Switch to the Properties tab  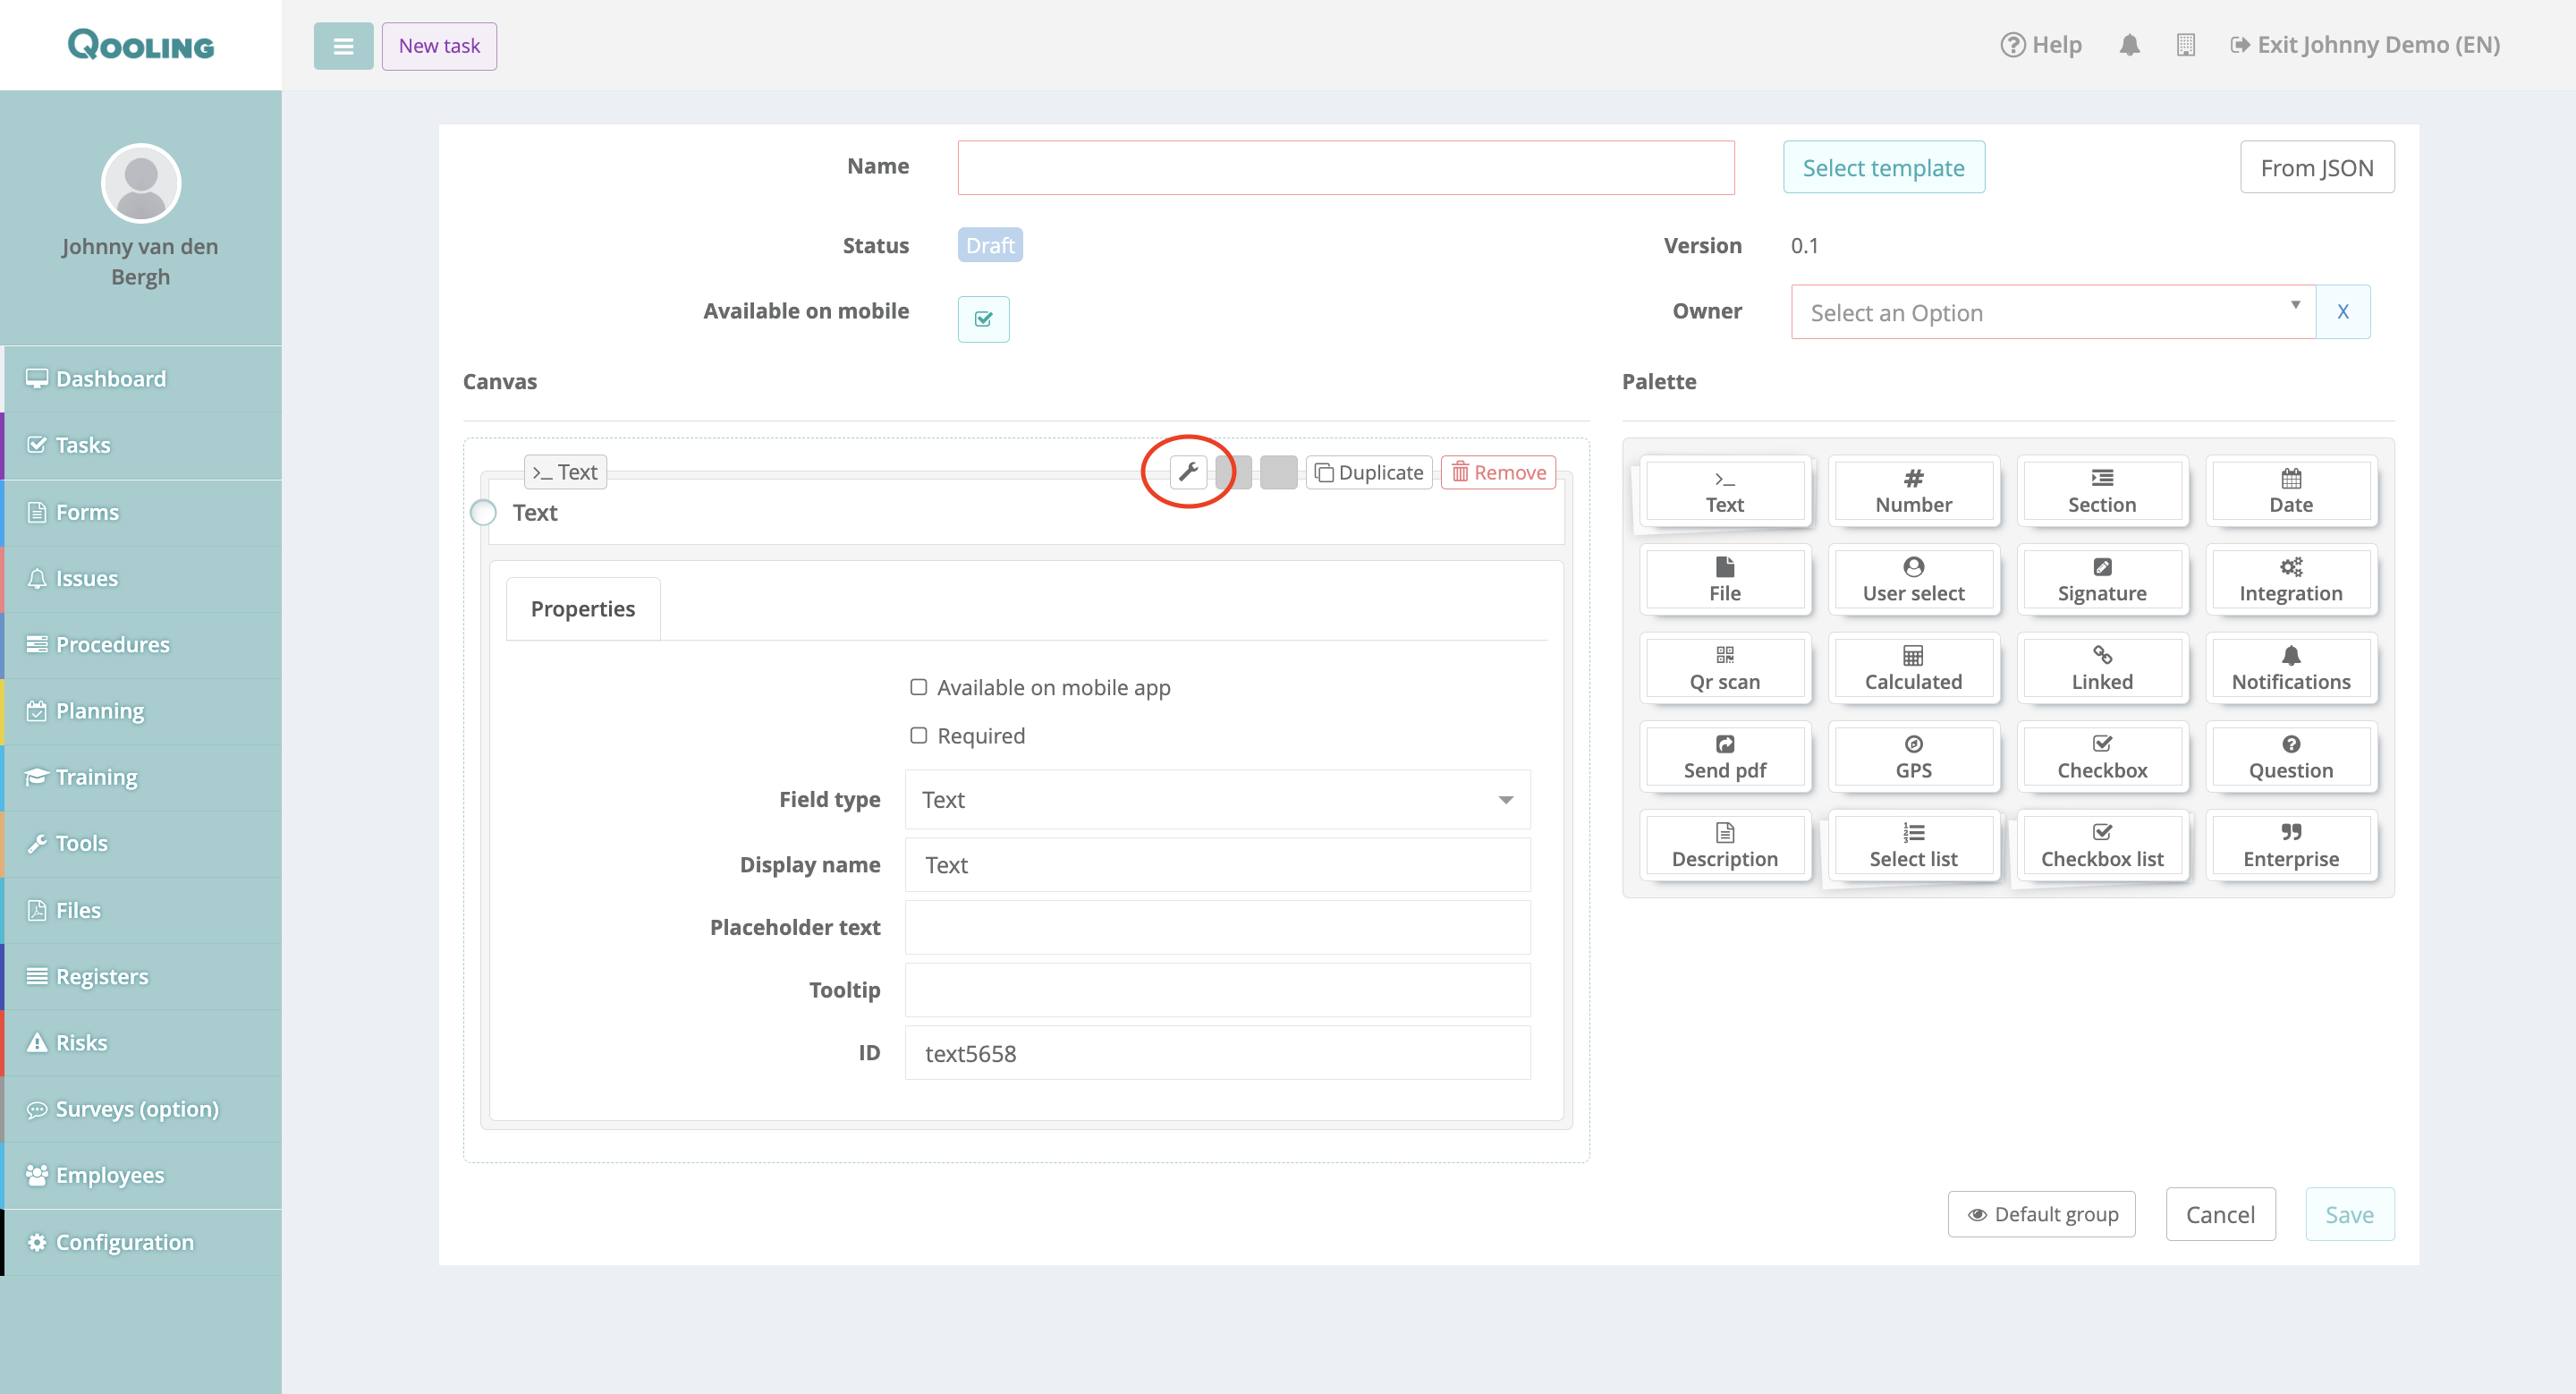point(582,609)
